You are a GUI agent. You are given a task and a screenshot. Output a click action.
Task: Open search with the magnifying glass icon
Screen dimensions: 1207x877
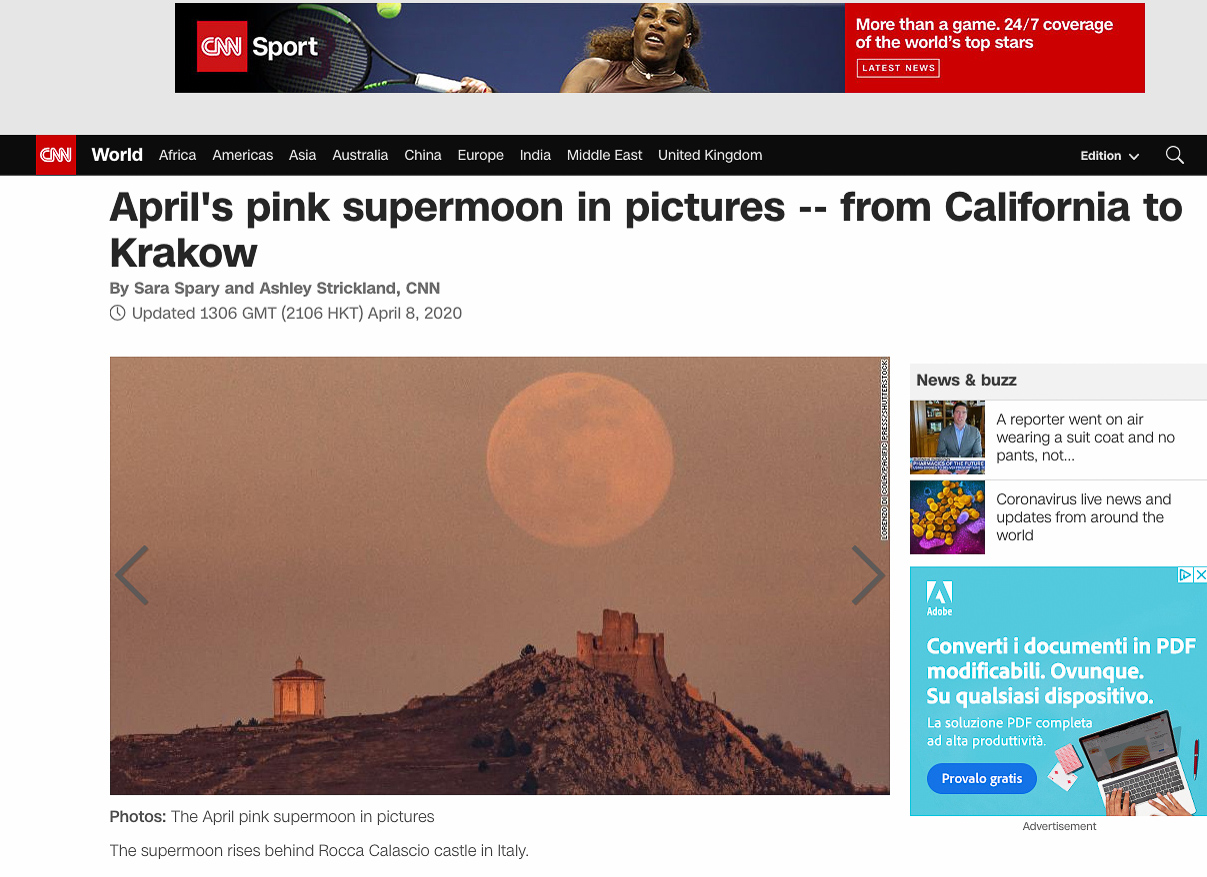(x=1175, y=155)
